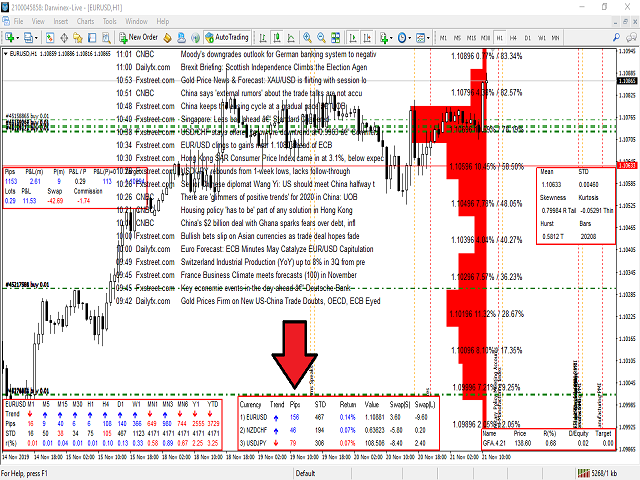Open the Templates icon
Viewport: 640px width, 480px height.
point(420,38)
